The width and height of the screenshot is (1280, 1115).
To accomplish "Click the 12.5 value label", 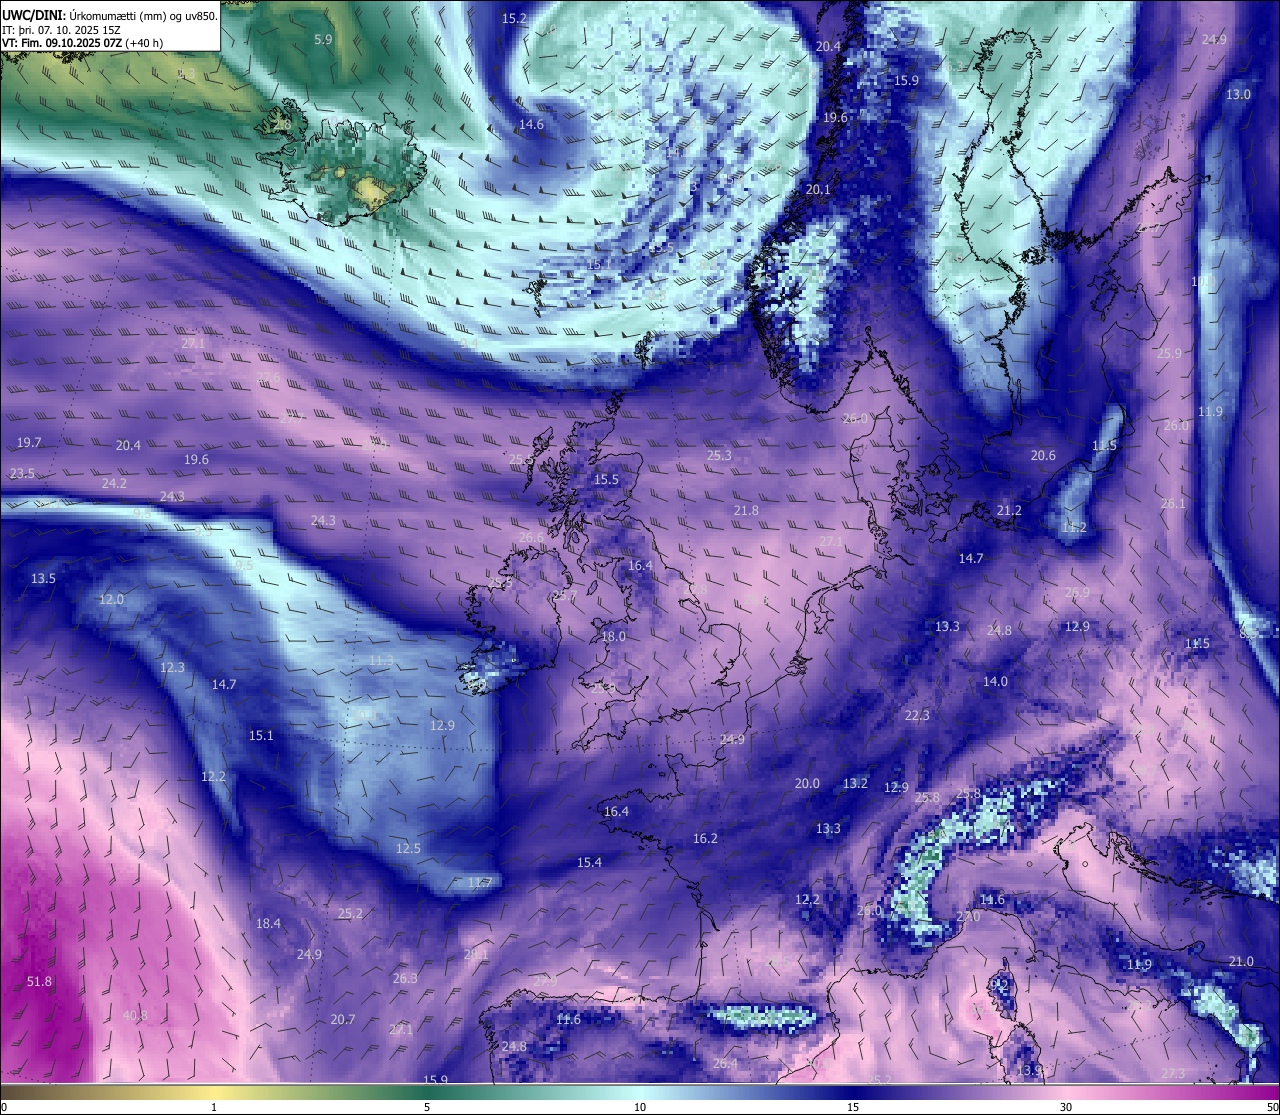I will click(x=408, y=849).
